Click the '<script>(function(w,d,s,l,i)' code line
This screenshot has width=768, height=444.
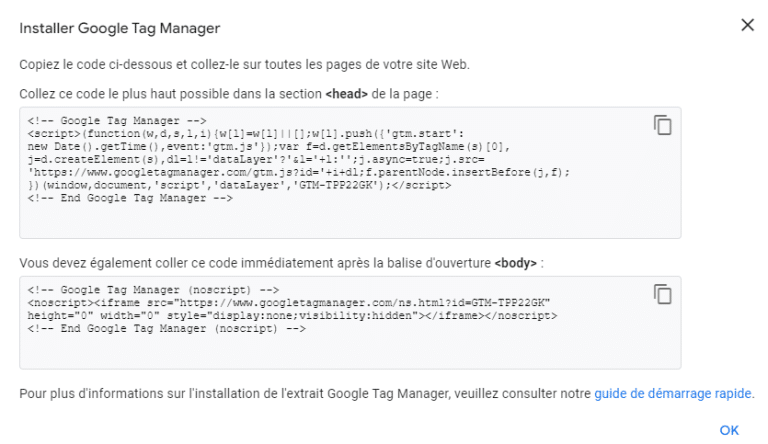(x=245, y=133)
